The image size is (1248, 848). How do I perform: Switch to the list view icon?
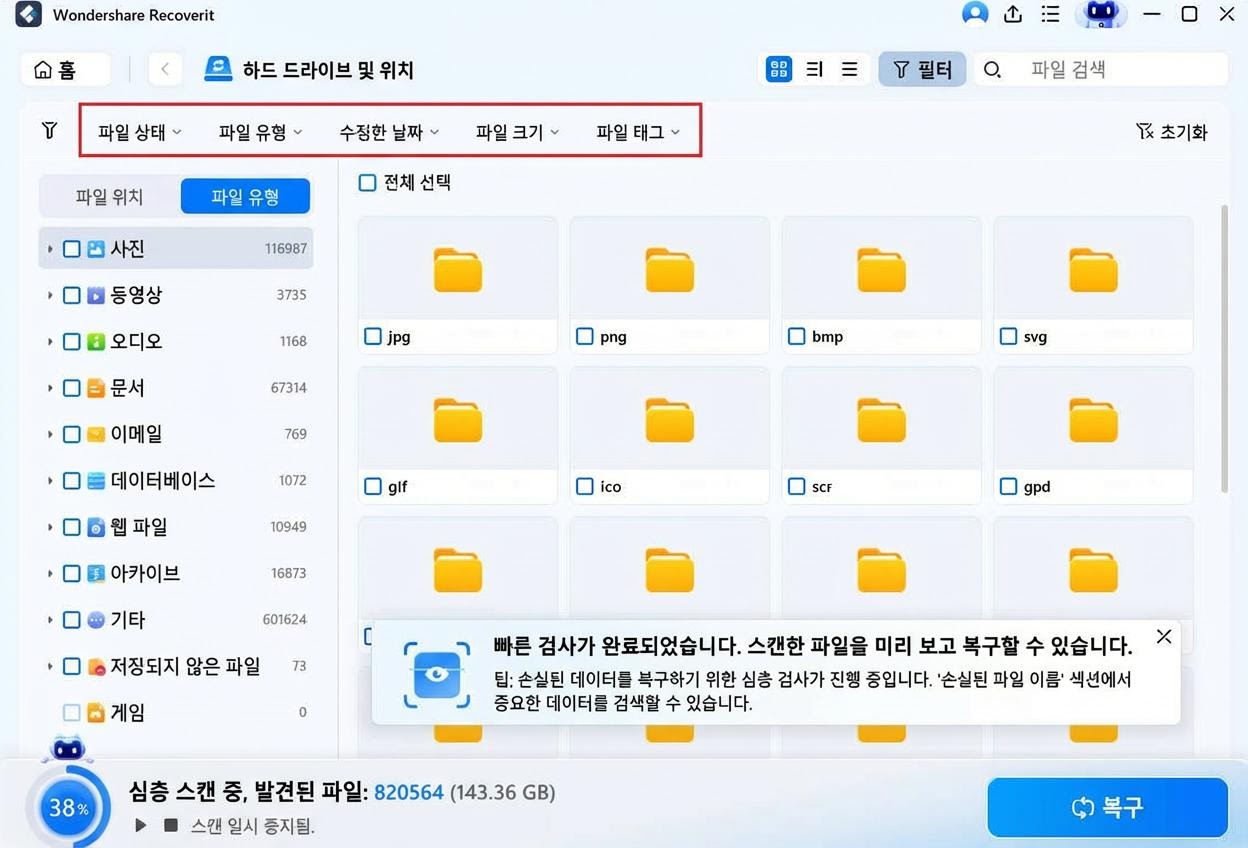(849, 69)
